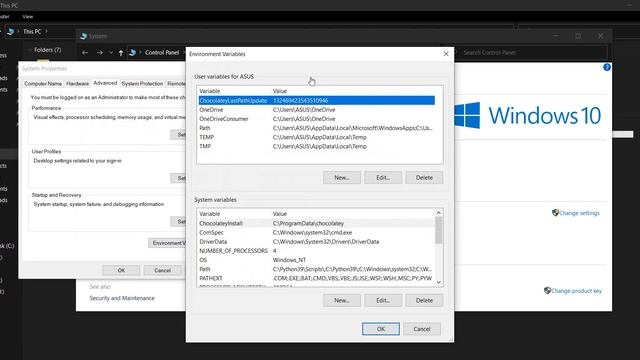The height and width of the screenshot is (360, 640).
Task: Click shield icon next to Change product key
Action: pos(547,291)
